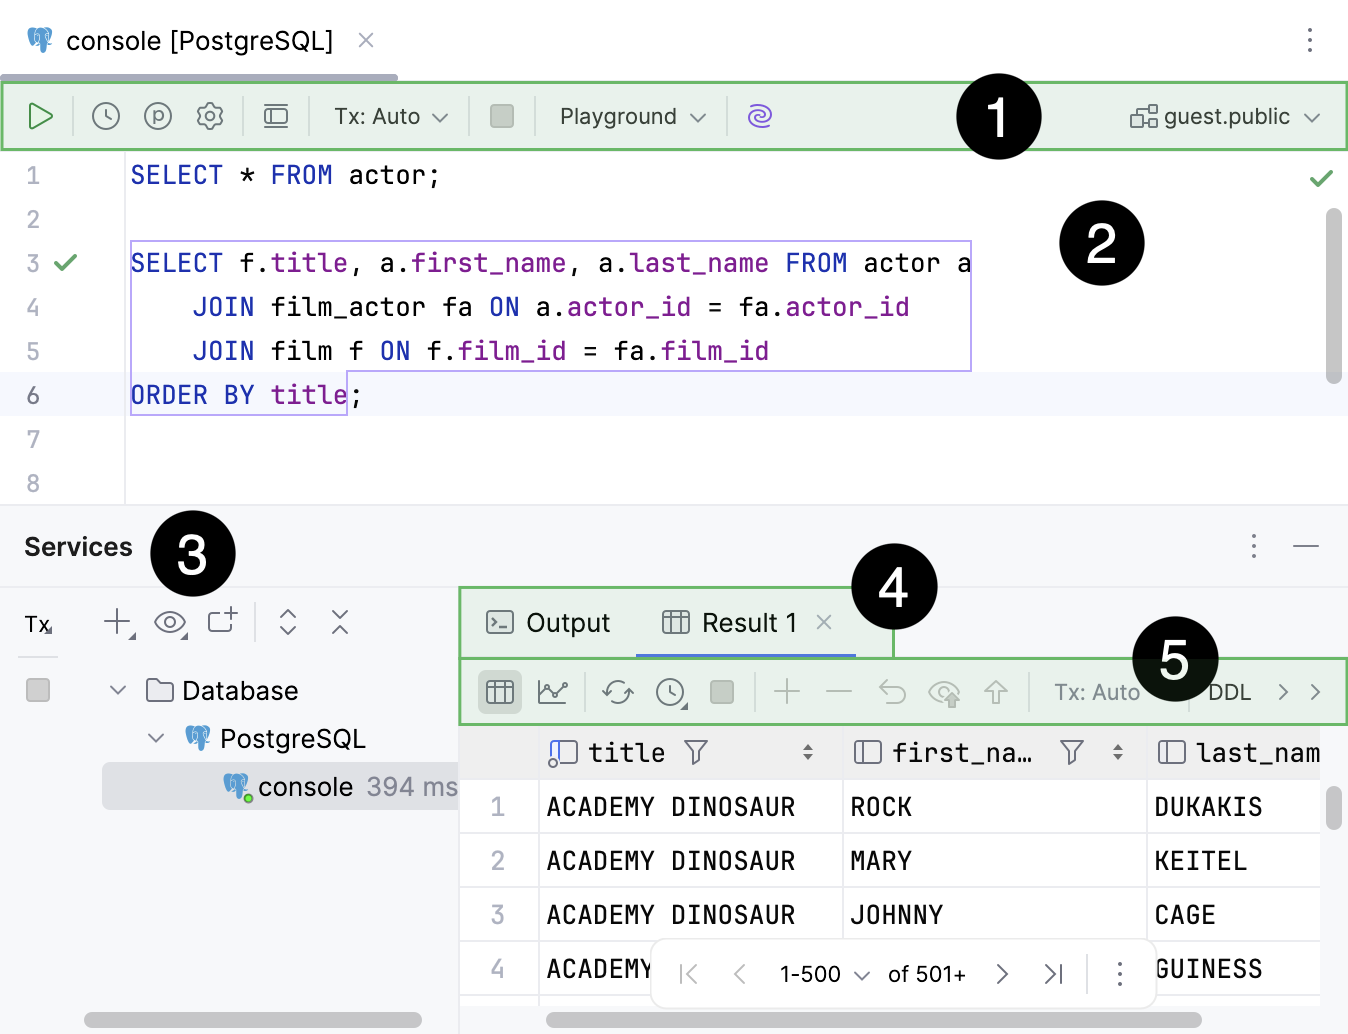Toggle visibility options with the eye icon
The height and width of the screenshot is (1034, 1348).
pos(170,622)
